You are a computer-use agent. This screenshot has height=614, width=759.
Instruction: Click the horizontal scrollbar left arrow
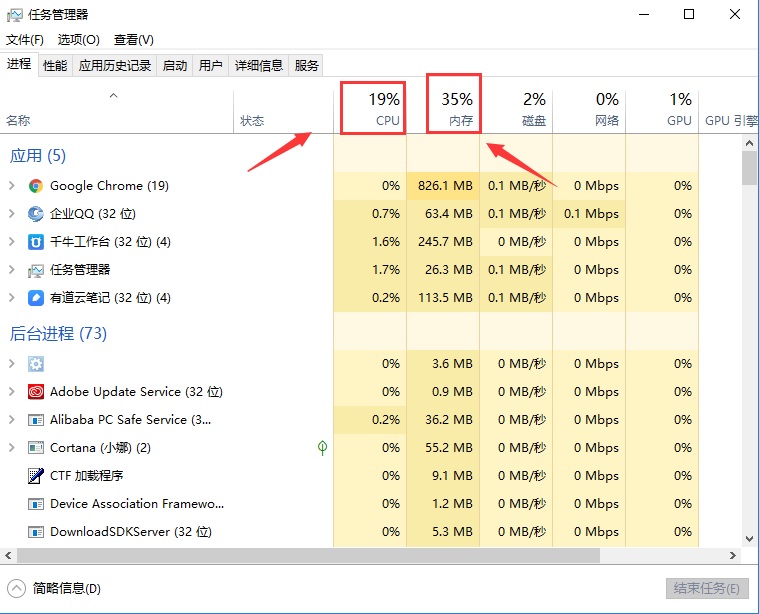[x=8, y=555]
